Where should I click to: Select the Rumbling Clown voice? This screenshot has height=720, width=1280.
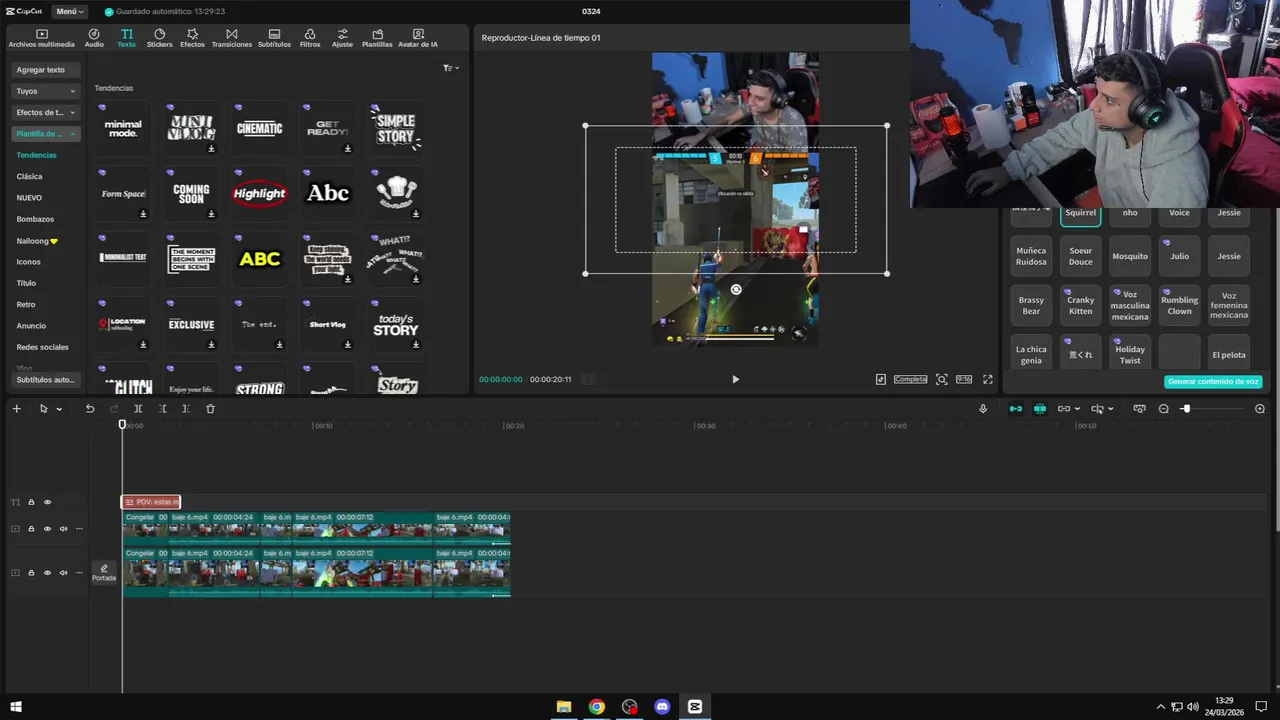pyautogui.click(x=1180, y=306)
